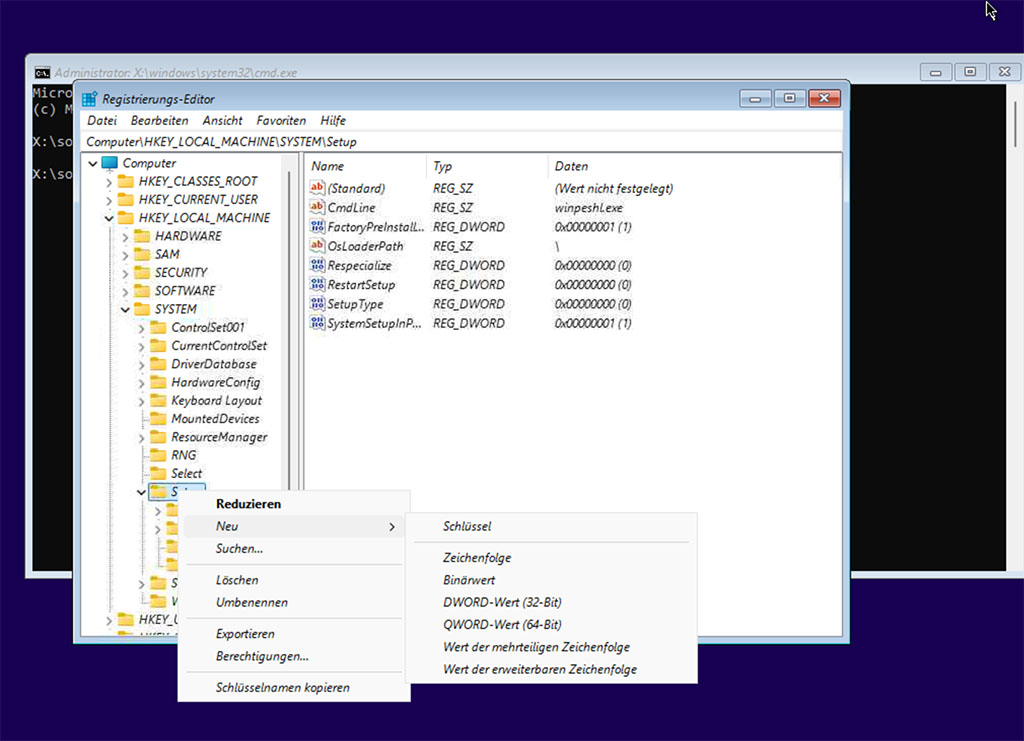Expand the Keyboard Layout key

pos(142,402)
